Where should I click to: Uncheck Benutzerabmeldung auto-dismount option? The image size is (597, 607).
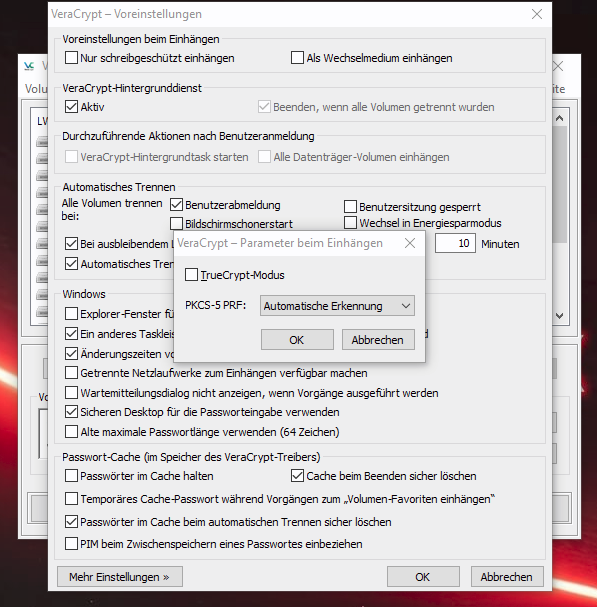click(176, 205)
